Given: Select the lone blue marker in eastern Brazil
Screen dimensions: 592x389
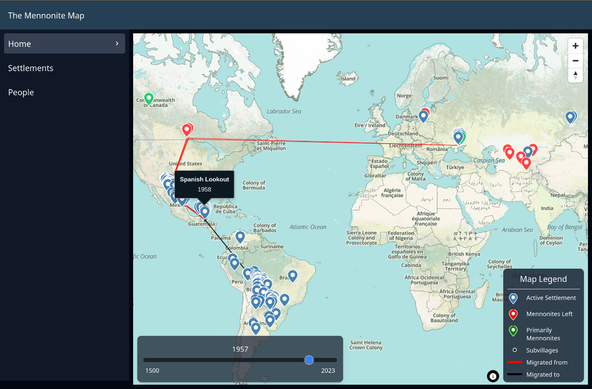Looking at the screenshot, I should click(x=293, y=276).
